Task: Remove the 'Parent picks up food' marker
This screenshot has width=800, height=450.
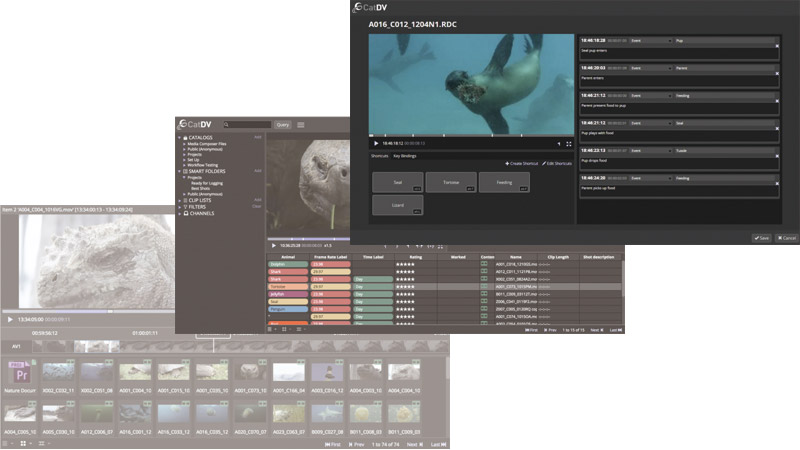Action: [777, 184]
